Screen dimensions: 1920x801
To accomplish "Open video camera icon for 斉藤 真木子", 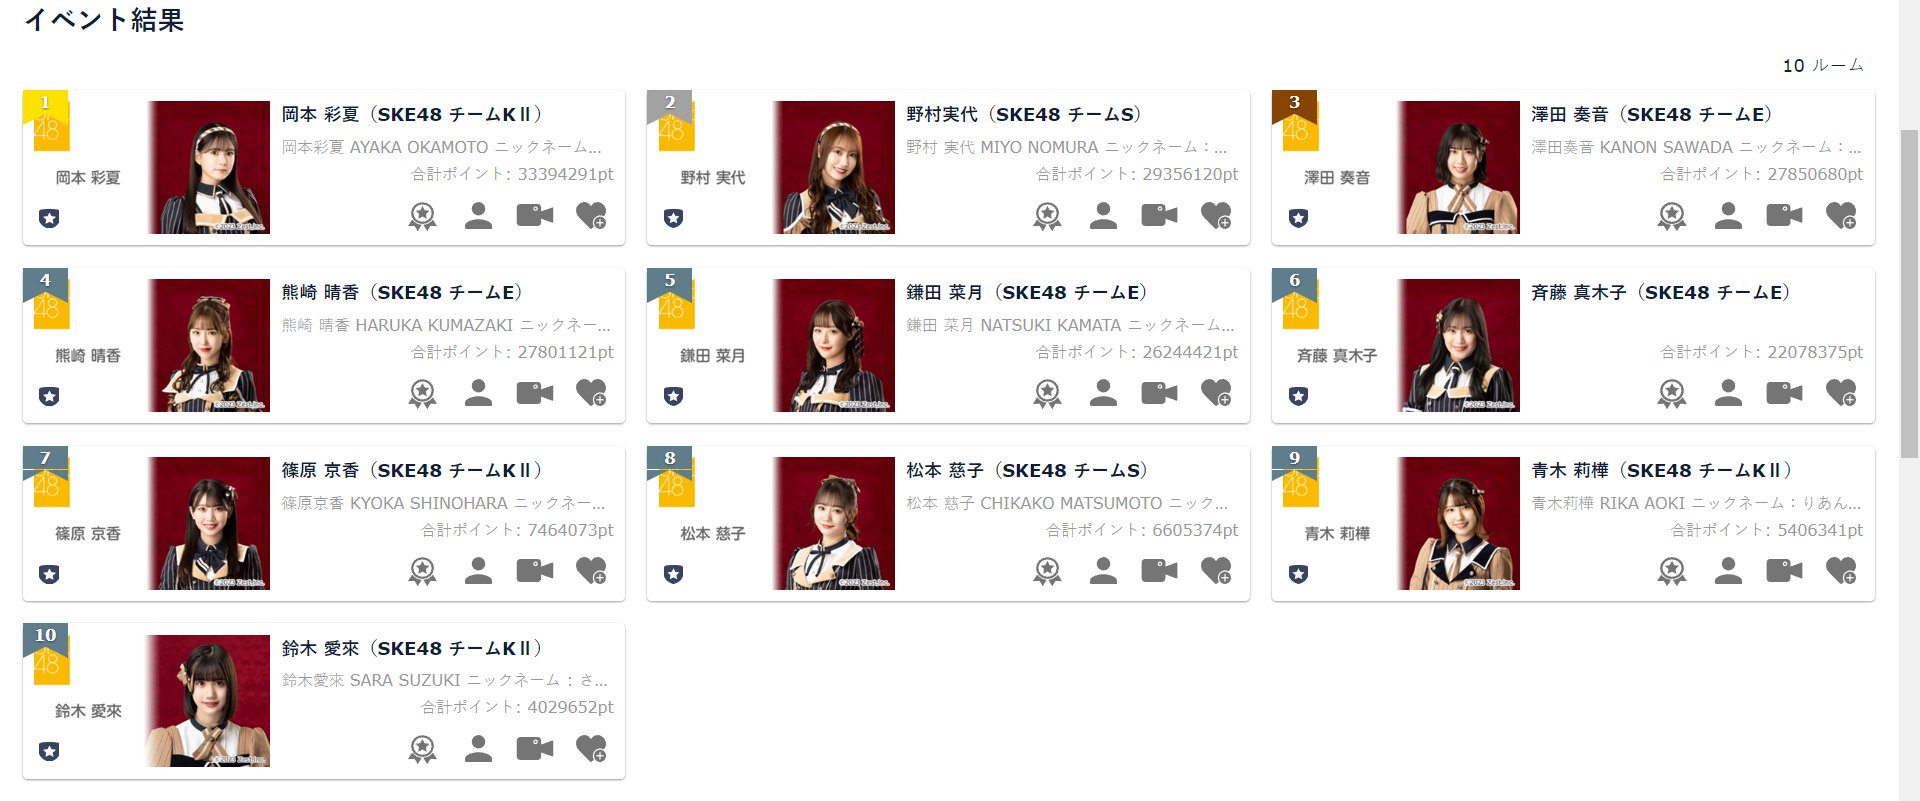I will coord(1784,393).
